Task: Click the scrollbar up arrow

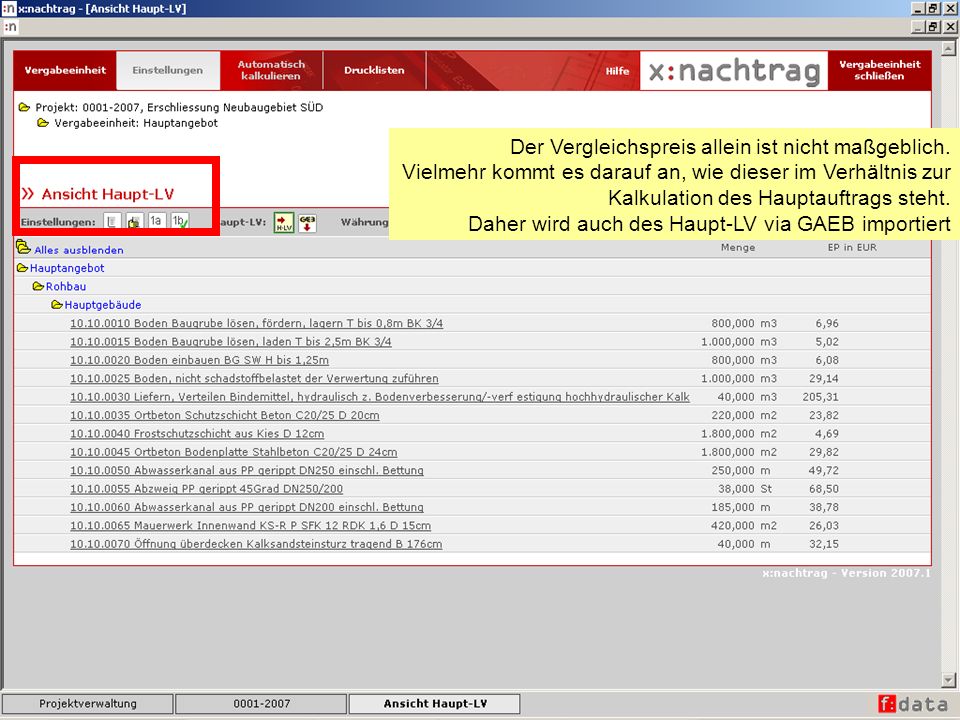Action: coord(948,48)
